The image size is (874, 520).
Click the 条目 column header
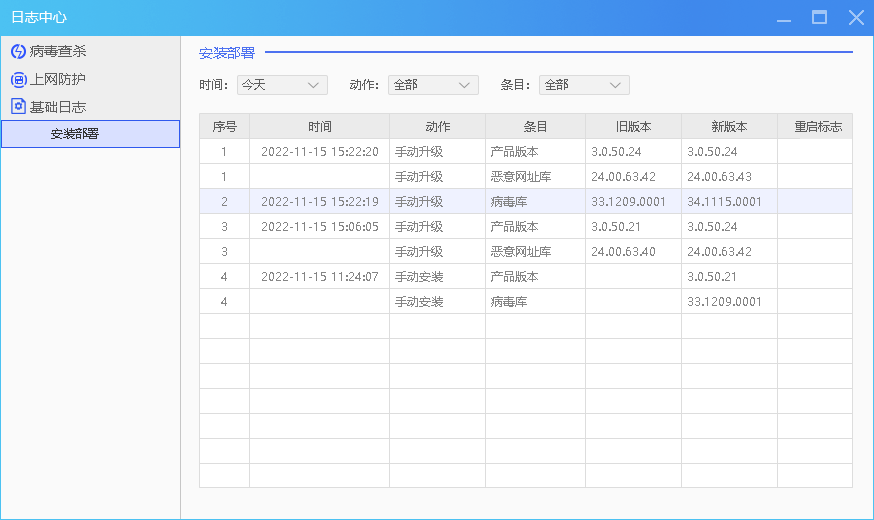pos(535,127)
